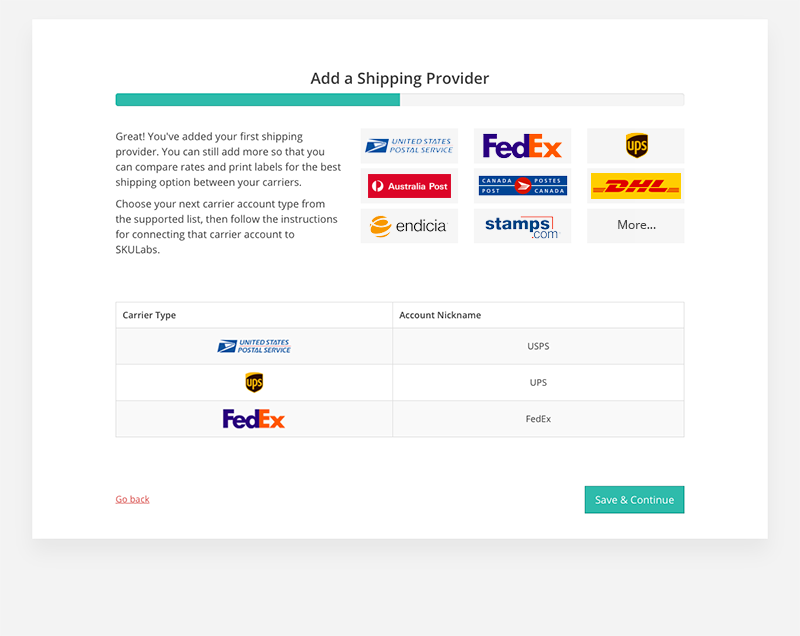
Task: Select the USPS account nickname cell
Action: tap(538, 347)
